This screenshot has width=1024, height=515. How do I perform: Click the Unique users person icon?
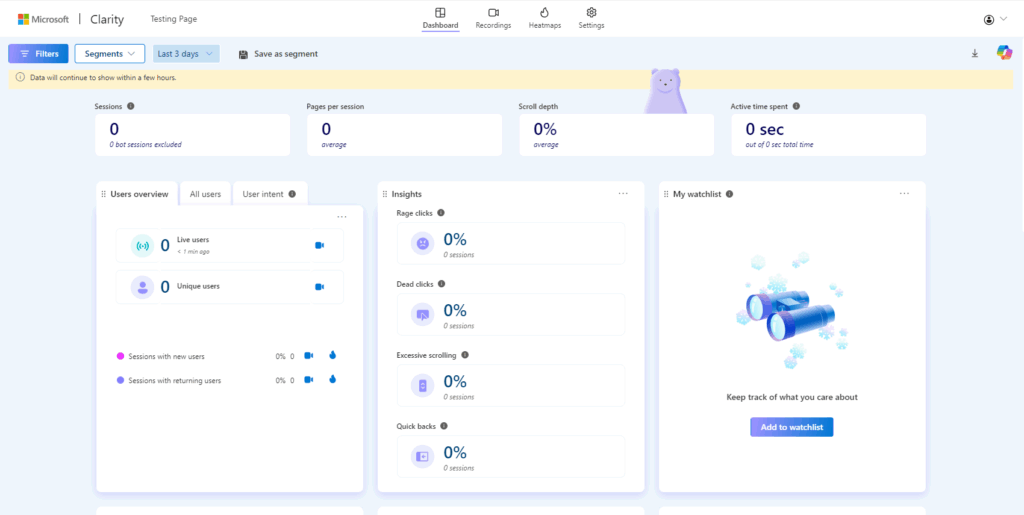click(x=142, y=287)
